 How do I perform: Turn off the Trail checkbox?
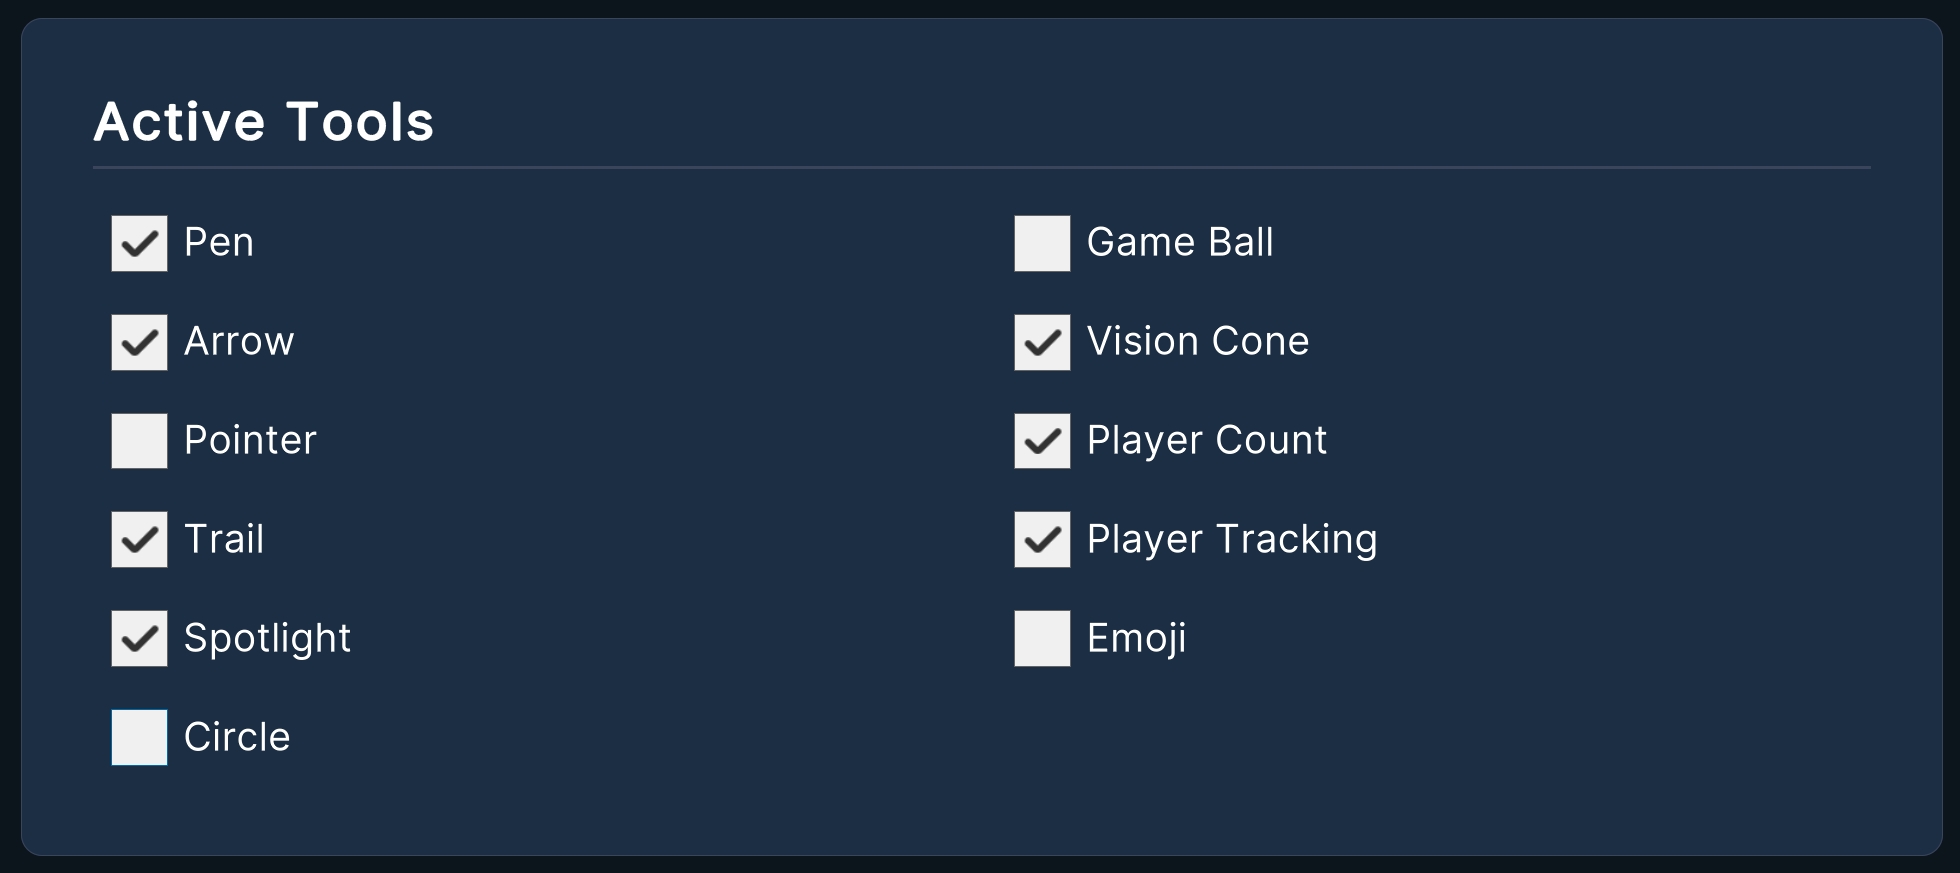(x=139, y=540)
